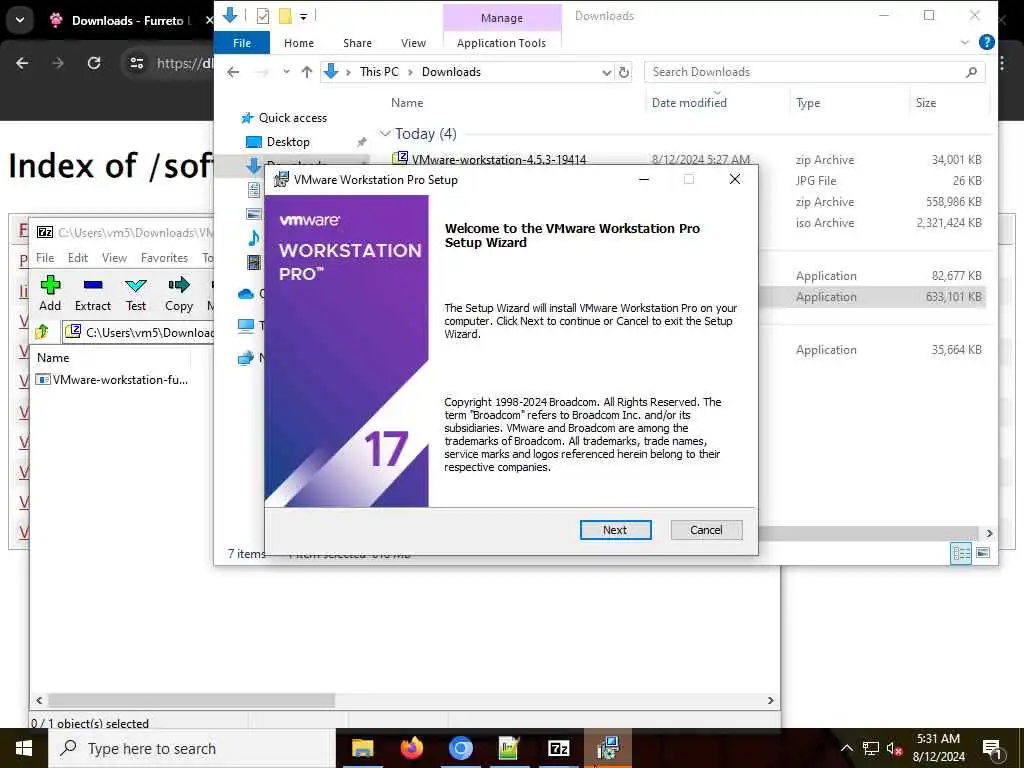Open File tab in Explorer ribbon
The image size is (1024, 768).
click(242, 43)
